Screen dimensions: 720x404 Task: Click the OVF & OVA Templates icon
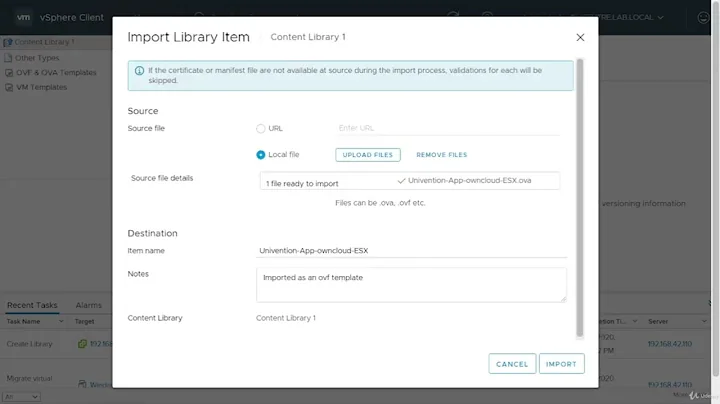pyautogui.click(x=9, y=73)
